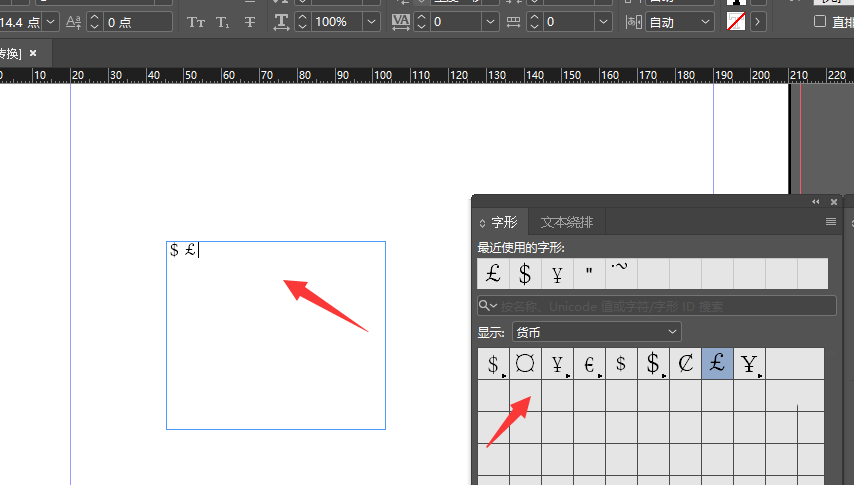
Task: Enable the 直排 checkbox
Action: (820, 21)
